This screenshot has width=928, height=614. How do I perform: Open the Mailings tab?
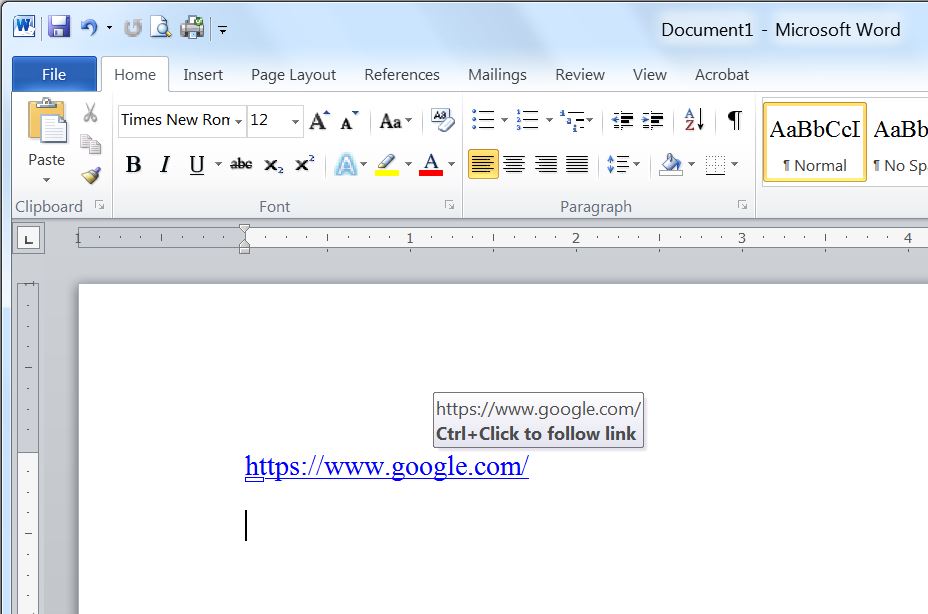pos(497,75)
